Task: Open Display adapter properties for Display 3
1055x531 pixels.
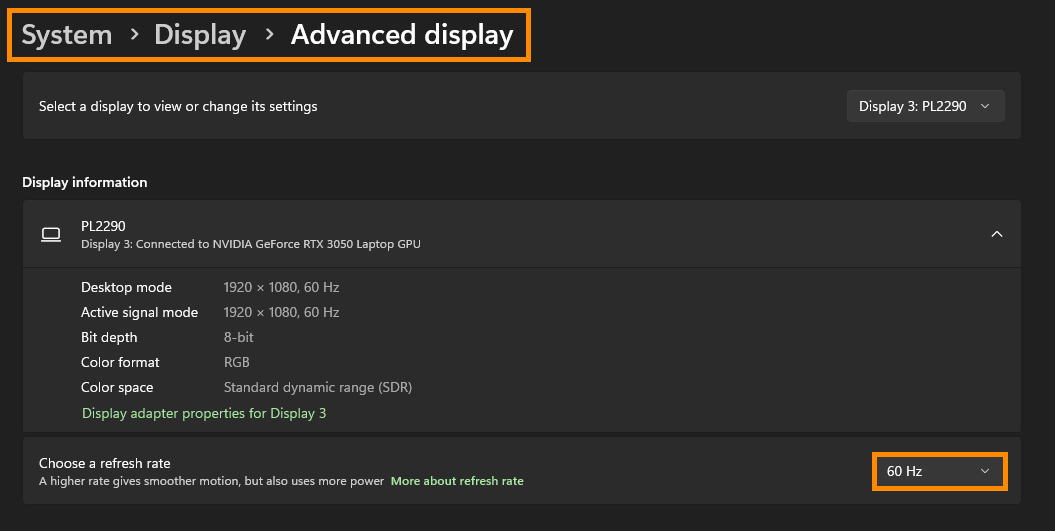Action: 204,413
